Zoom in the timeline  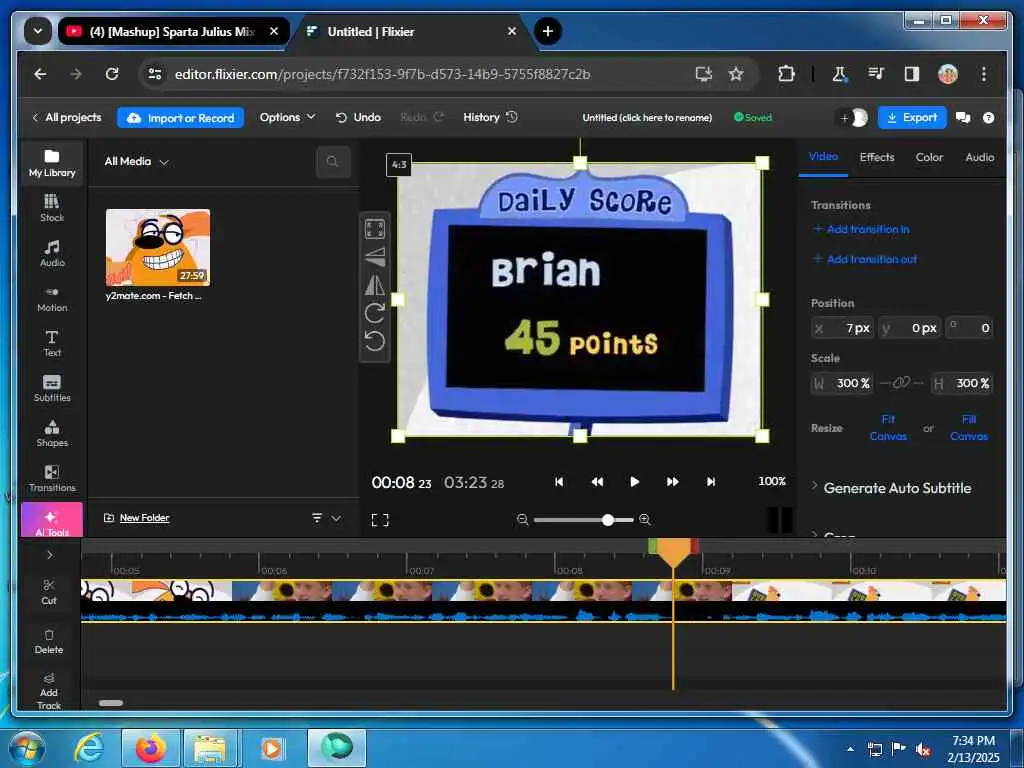click(x=645, y=520)
